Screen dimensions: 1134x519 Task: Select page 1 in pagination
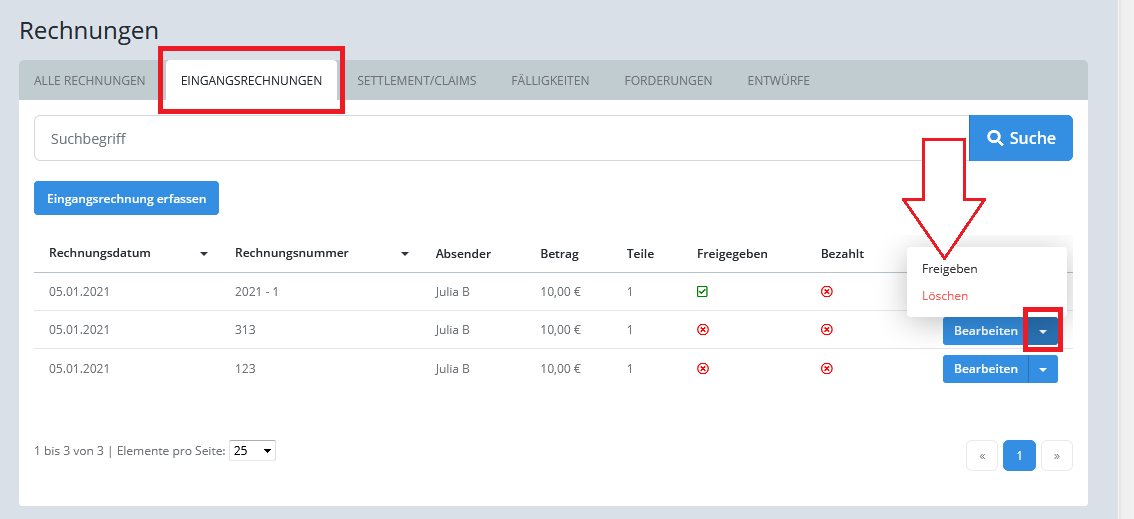click(1019, 455)
